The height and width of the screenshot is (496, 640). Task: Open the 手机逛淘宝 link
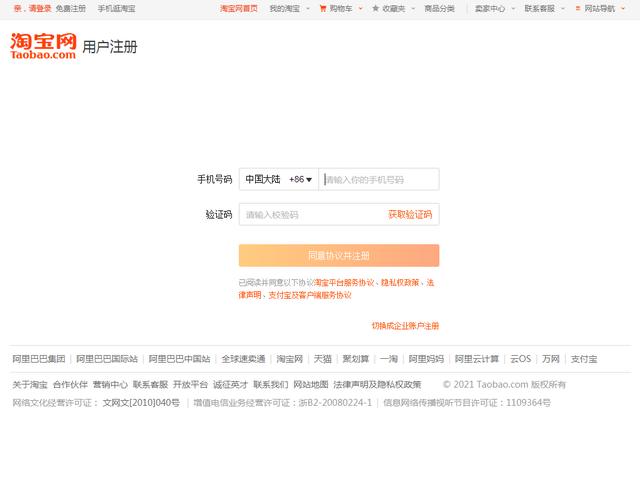click(116, 8)
